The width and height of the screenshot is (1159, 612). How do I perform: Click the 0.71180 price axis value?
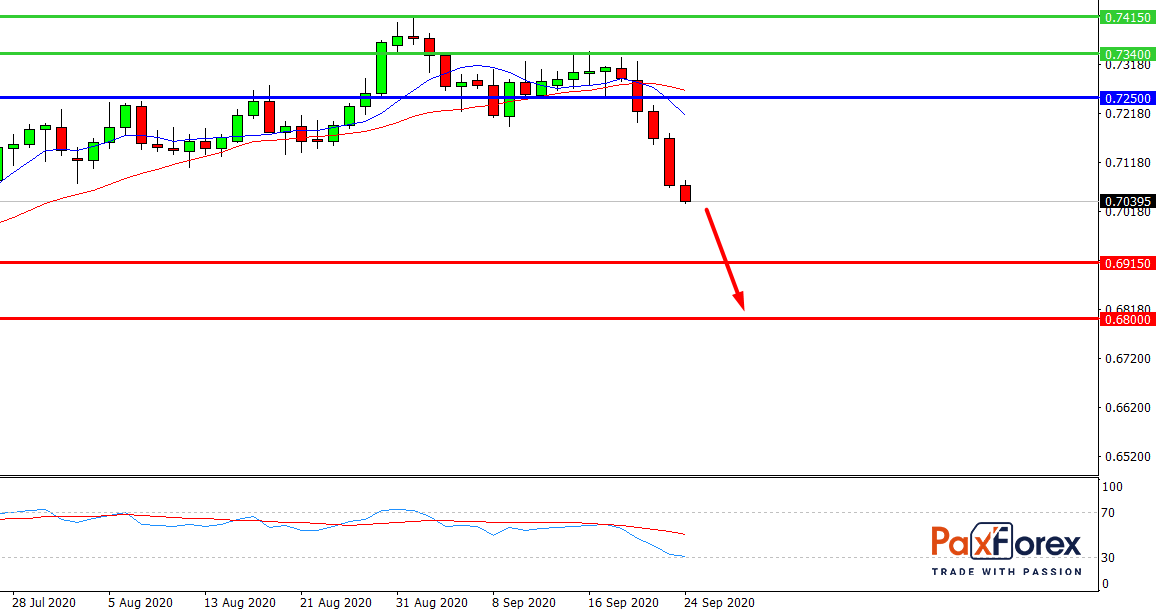coord(1129,163)
